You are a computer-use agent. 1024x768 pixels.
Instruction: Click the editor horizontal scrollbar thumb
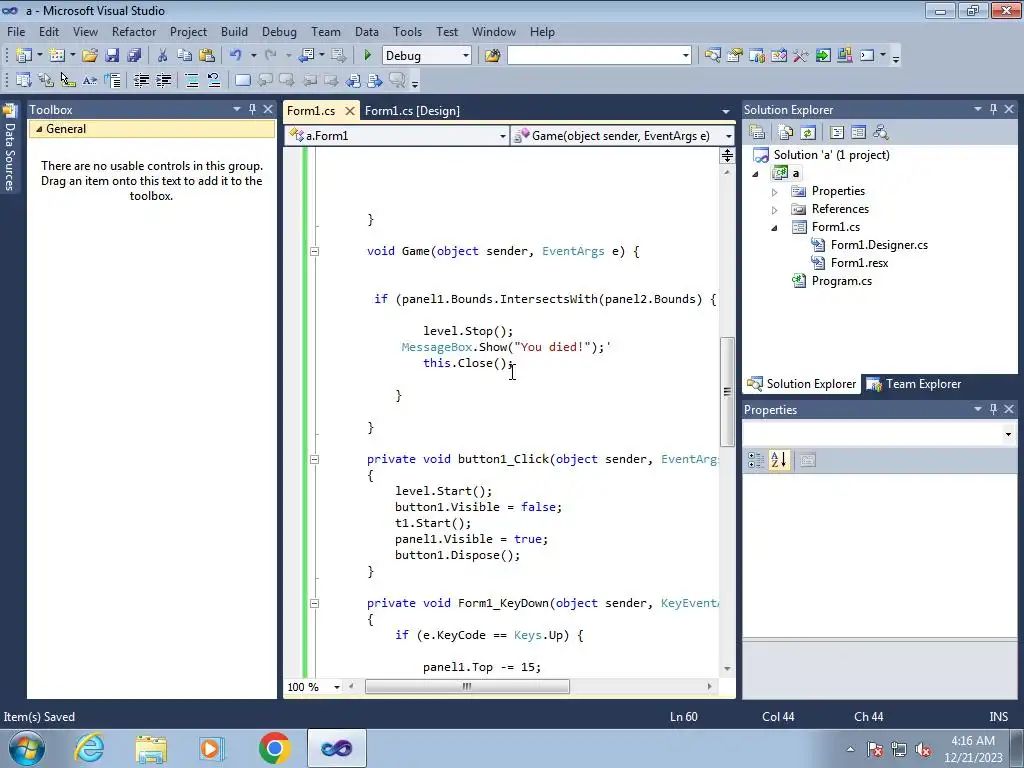pyautogui.click(x=467, y=686)
